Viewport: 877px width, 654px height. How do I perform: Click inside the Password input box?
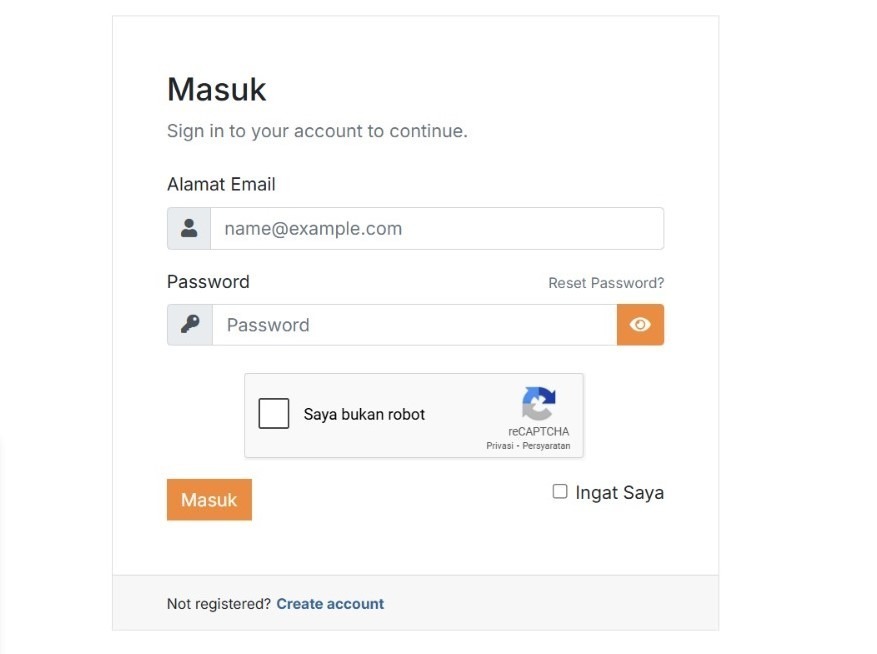coord(414,325)
